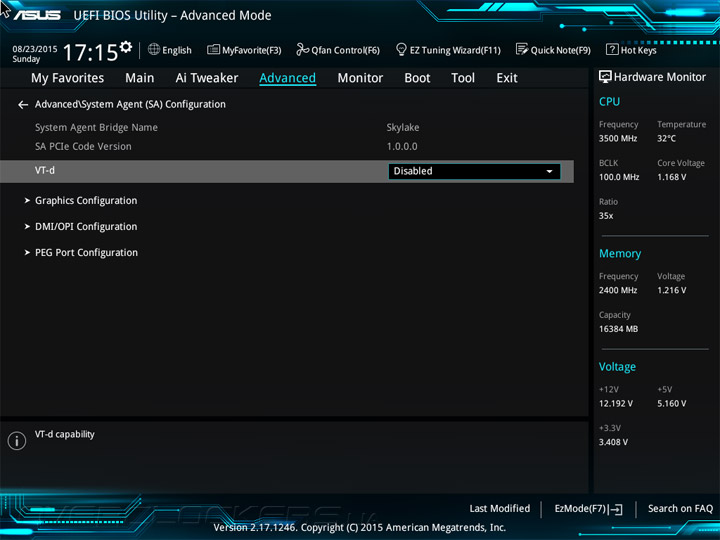Open MyFavorite(F3) menu
Image resolution: width=720 pixels, height=540 pixels.
(252, 50)
